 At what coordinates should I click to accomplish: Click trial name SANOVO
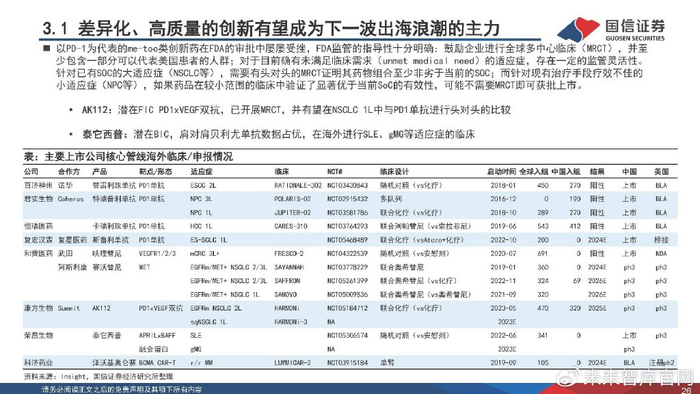(x=285, y=294)
